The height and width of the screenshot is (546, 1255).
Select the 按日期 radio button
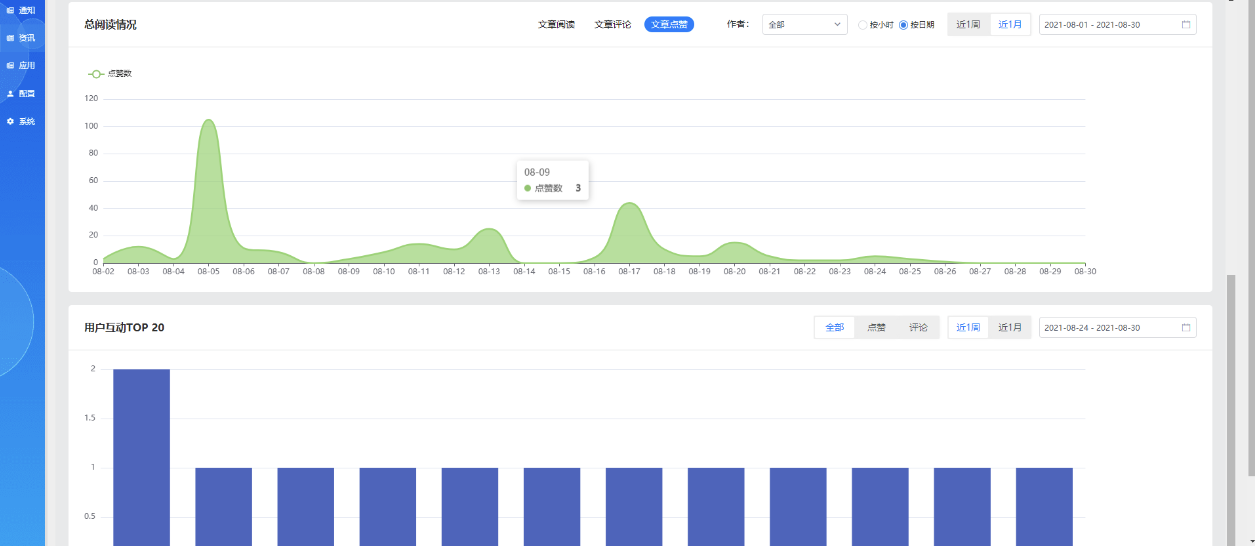point(904,24)
